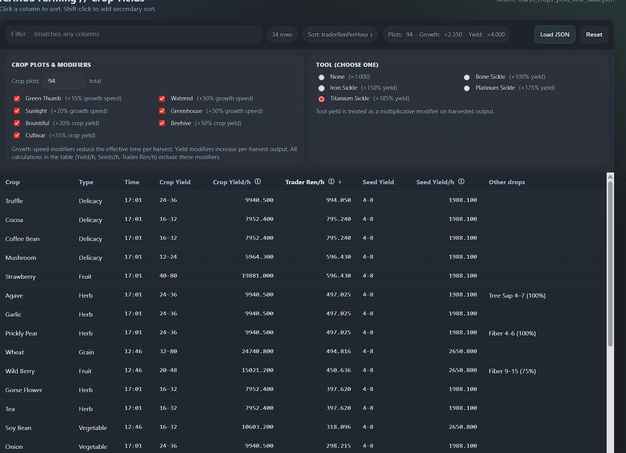This screenshot has width=626, height=453.
Task: Click the Load JSON button
Action: 555,35
